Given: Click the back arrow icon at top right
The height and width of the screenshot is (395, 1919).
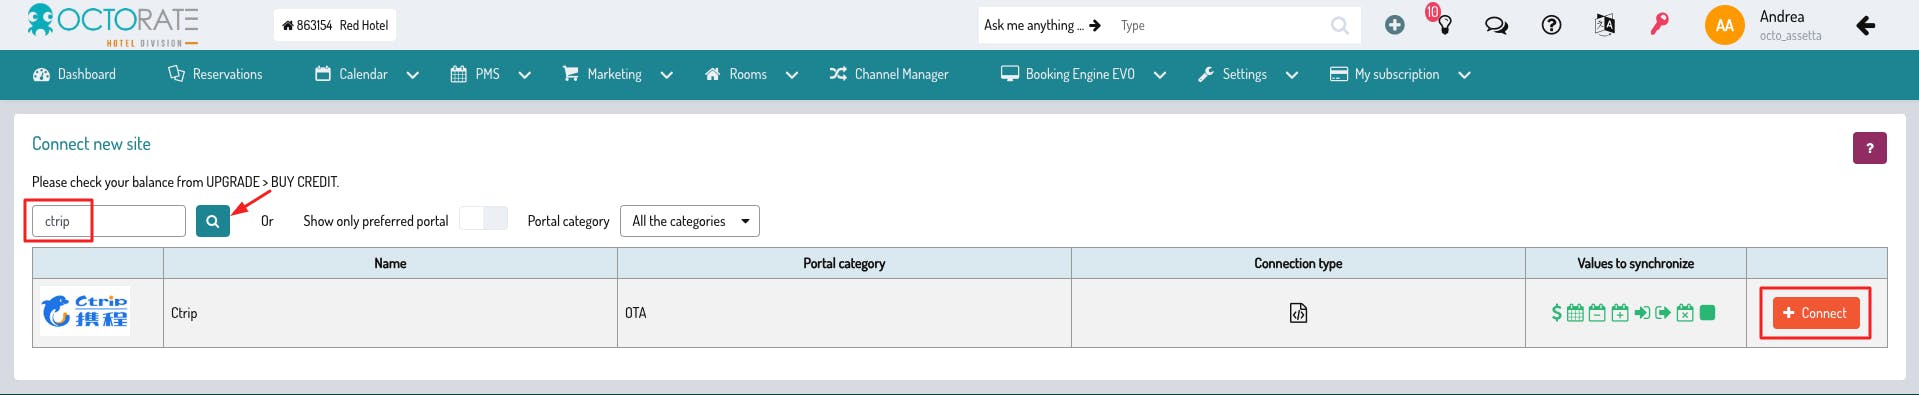Looking at the screenshot, I should (x=1865, y=25).
